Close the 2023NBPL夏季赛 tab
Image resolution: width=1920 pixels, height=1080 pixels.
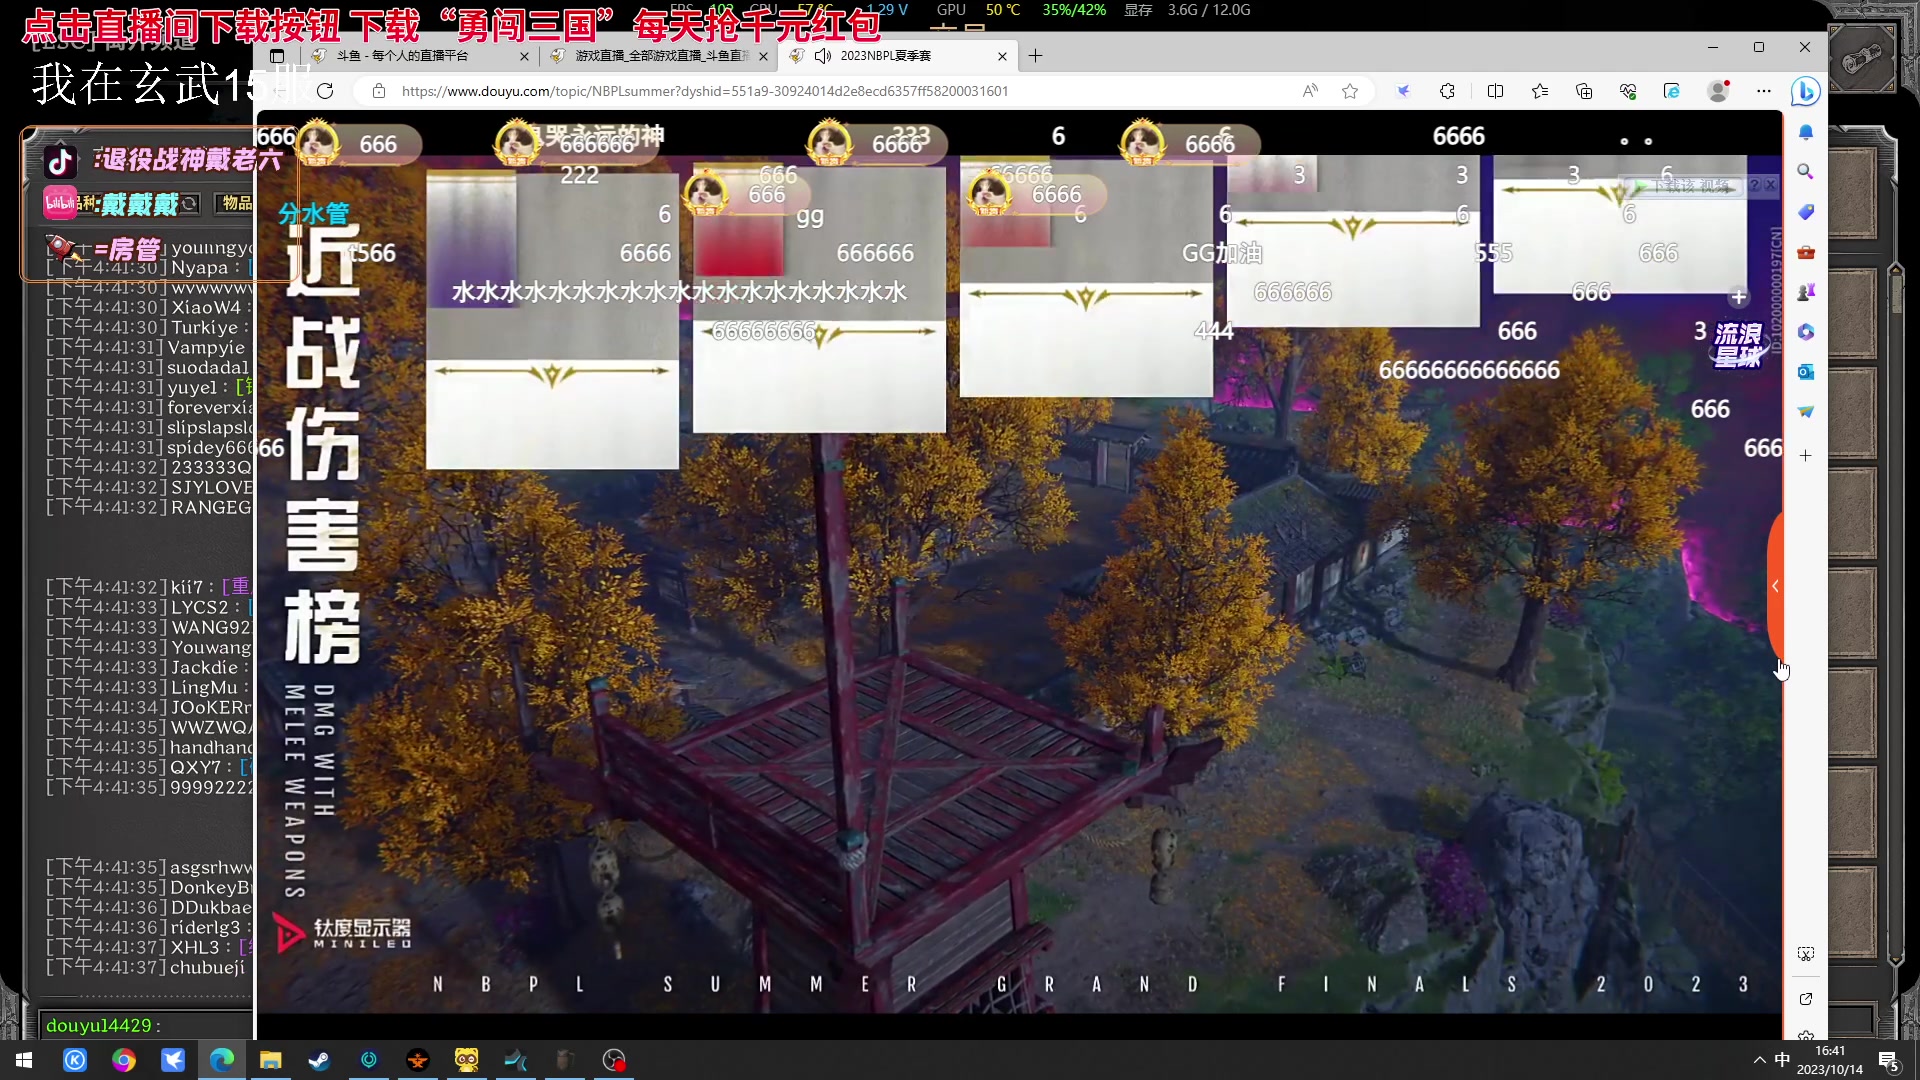[x=1002, y=57]
